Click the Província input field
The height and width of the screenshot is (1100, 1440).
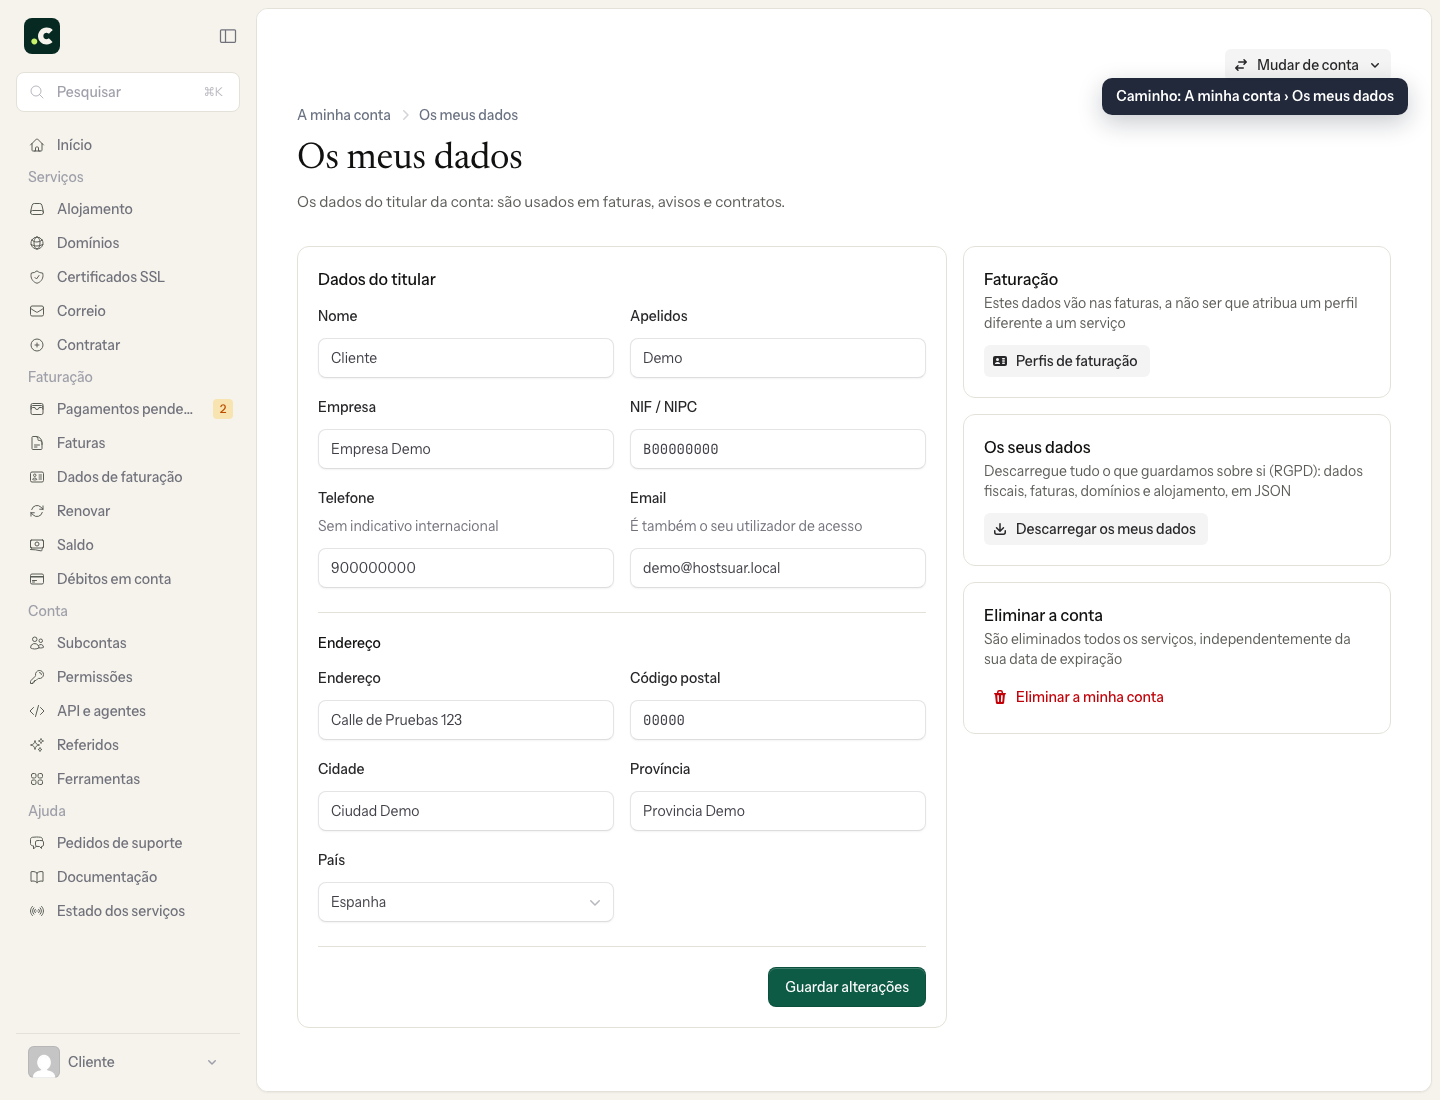click(778, 811)
